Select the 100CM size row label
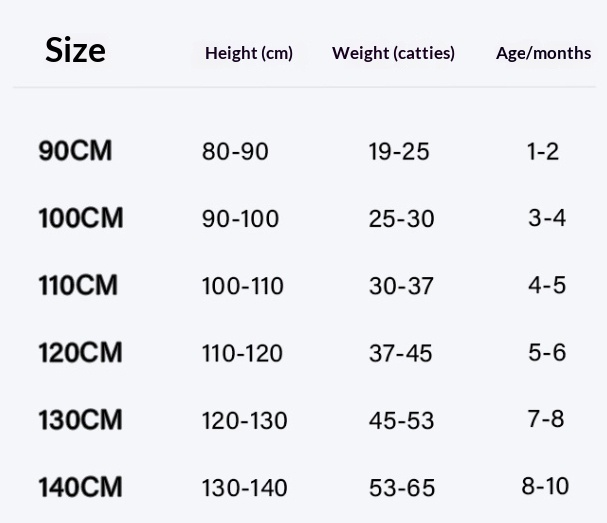 tap(81, 218)
